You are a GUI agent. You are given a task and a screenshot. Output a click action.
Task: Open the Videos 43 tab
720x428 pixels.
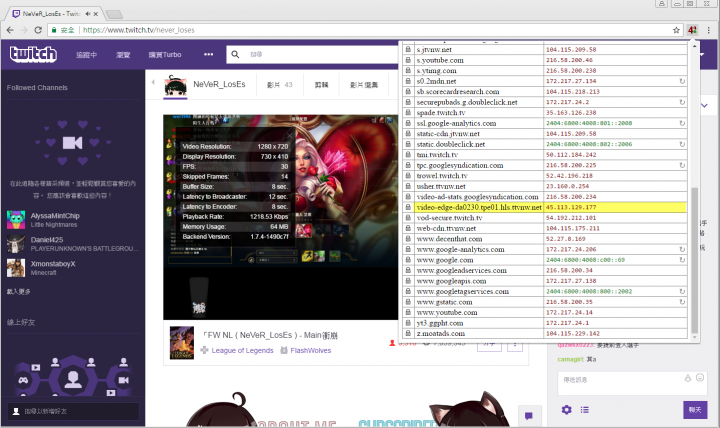click(280, 85)
